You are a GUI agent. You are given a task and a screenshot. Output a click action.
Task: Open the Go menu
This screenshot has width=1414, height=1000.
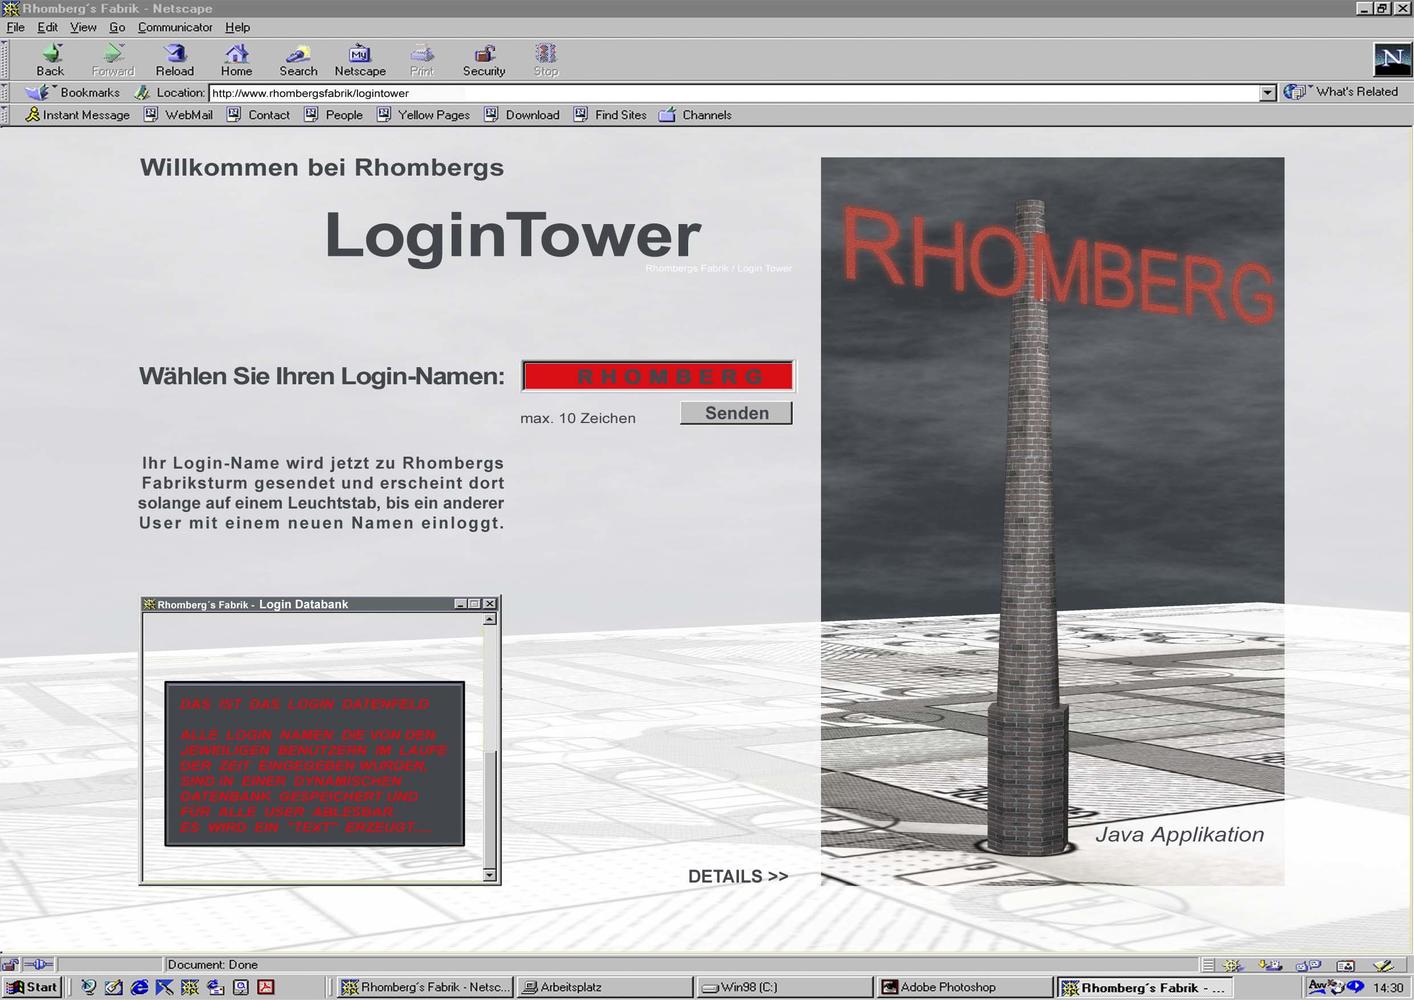tap(117, 27)
